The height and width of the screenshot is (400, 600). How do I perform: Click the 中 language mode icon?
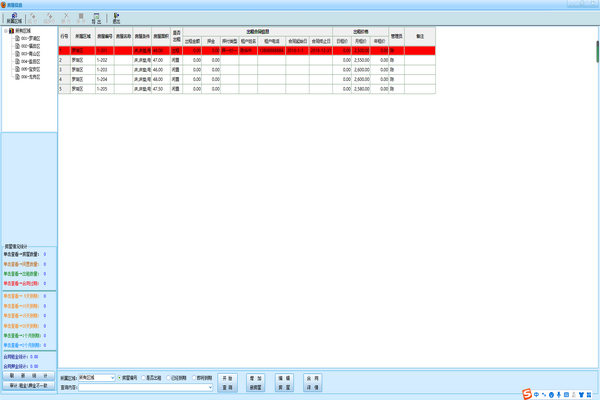pos(538,392)
